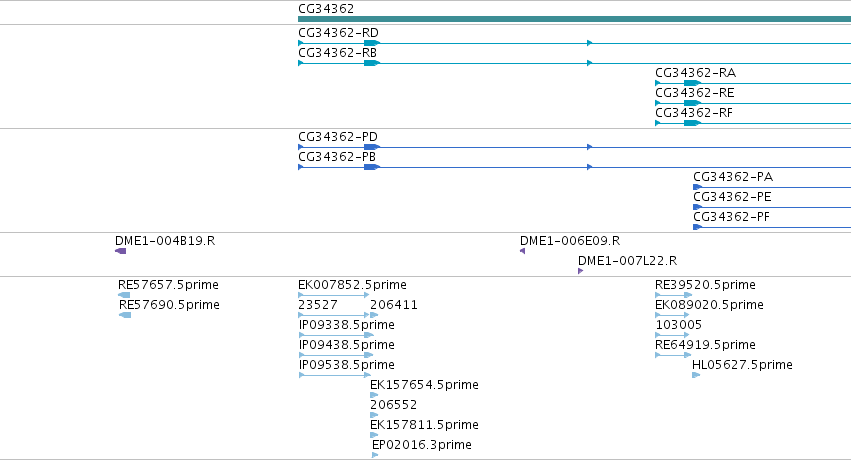This screenshot has height=460, width=851.
Task: Click the teal CG34362 gene bar
Action: click(x=574, y=19)
